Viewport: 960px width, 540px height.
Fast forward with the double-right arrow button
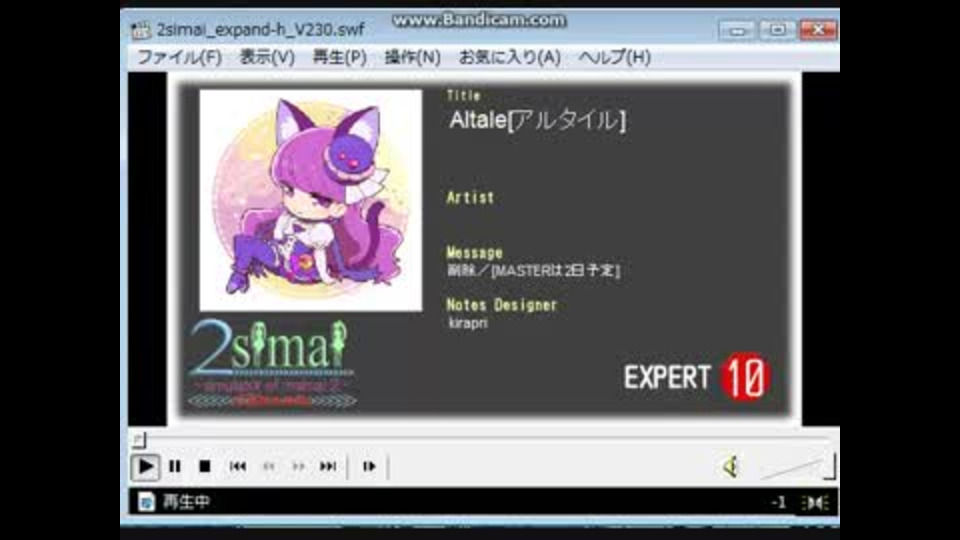pyautogui.click(x=298, y=467)
